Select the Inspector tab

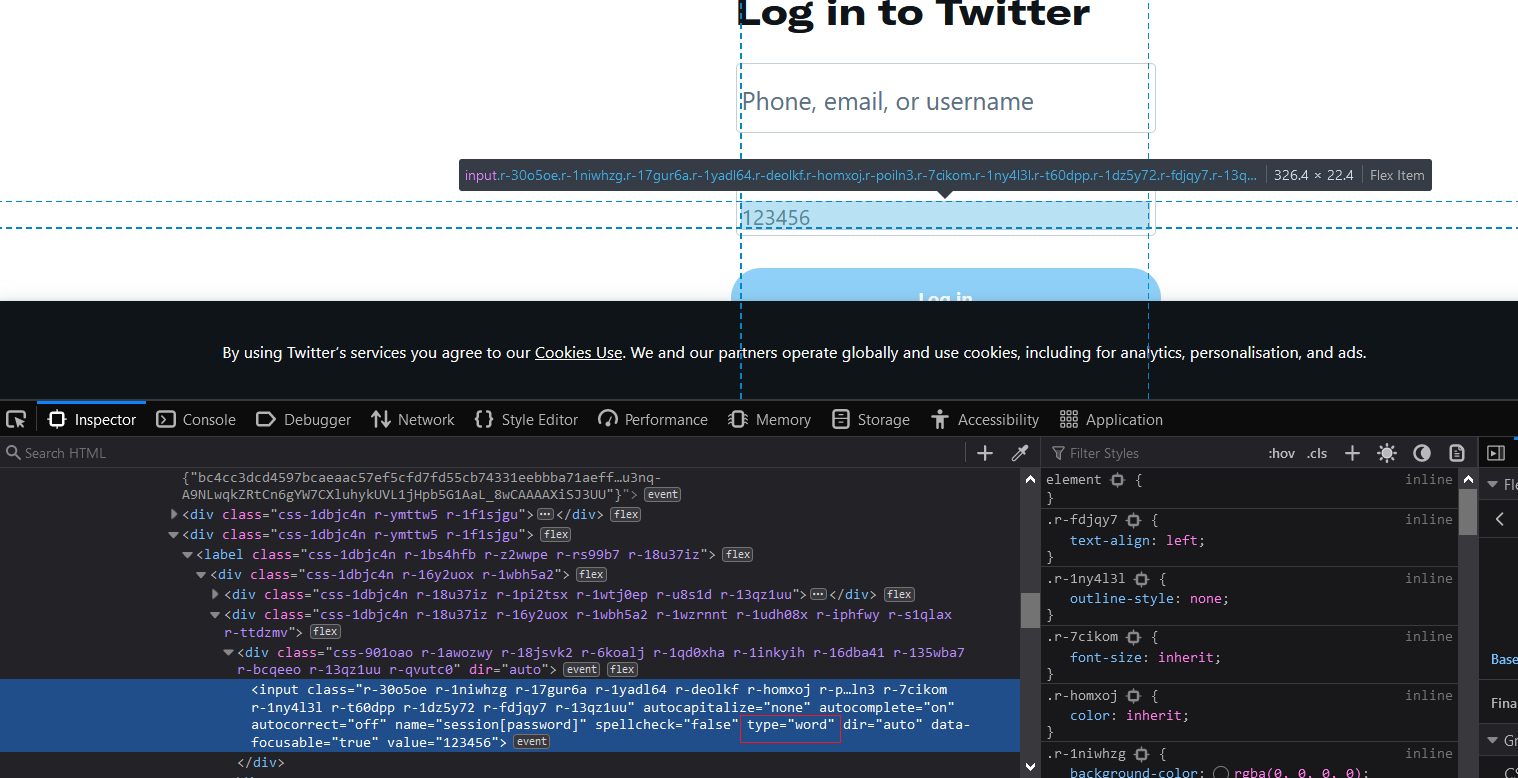click(x=92, y=419)
